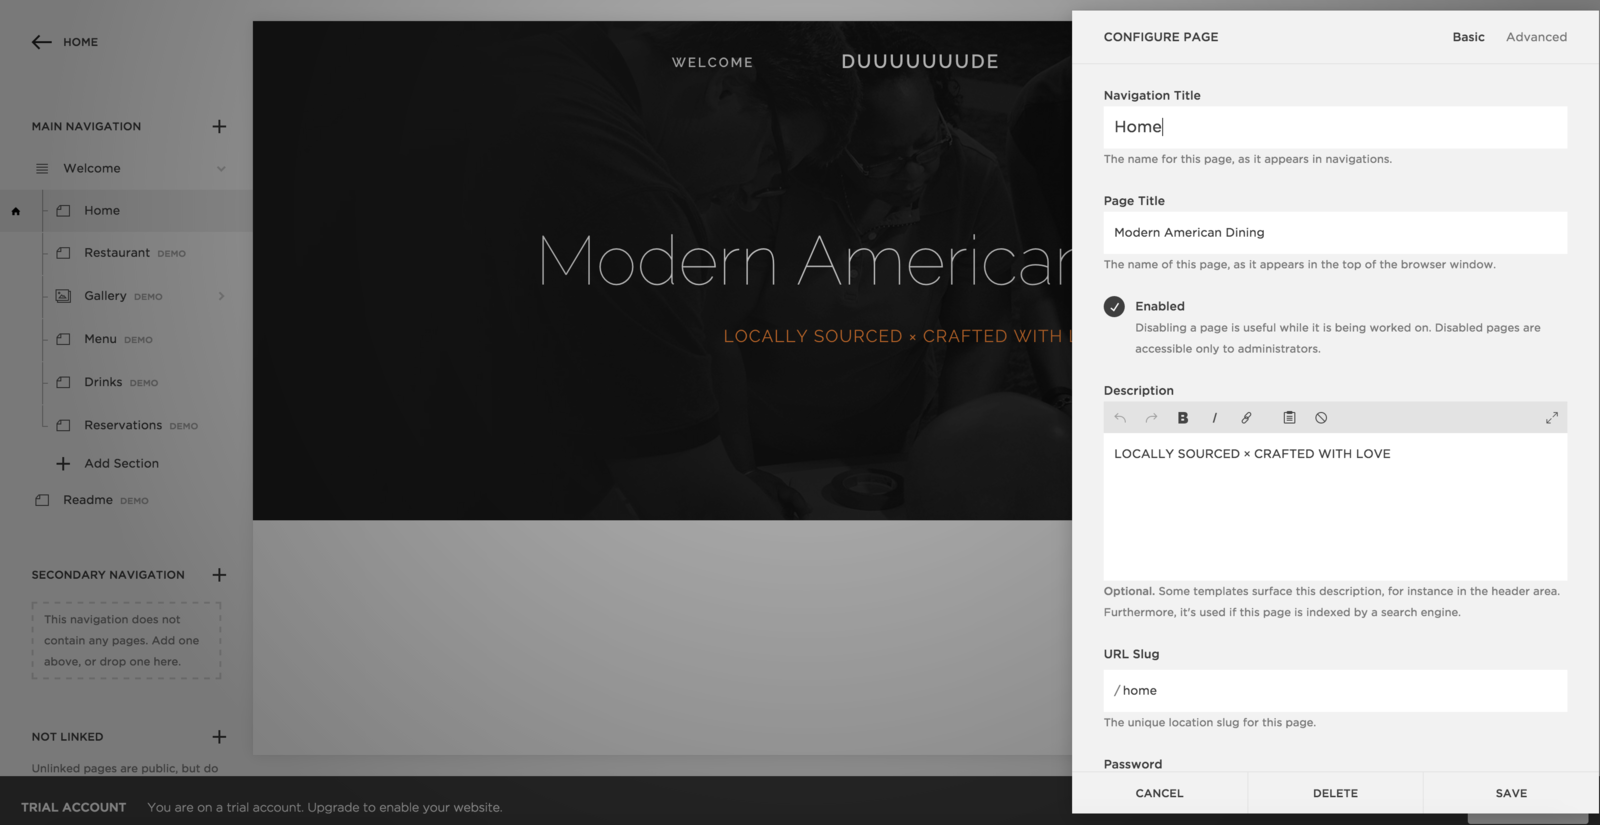This screenshot has height=825, width=1600.
Task: Undo in the description editor
Action: [x=1120, y=418]
